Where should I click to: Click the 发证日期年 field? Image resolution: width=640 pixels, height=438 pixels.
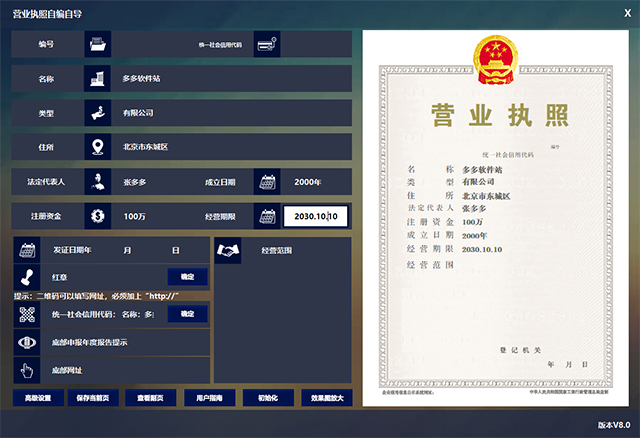(x=72, y=250)
